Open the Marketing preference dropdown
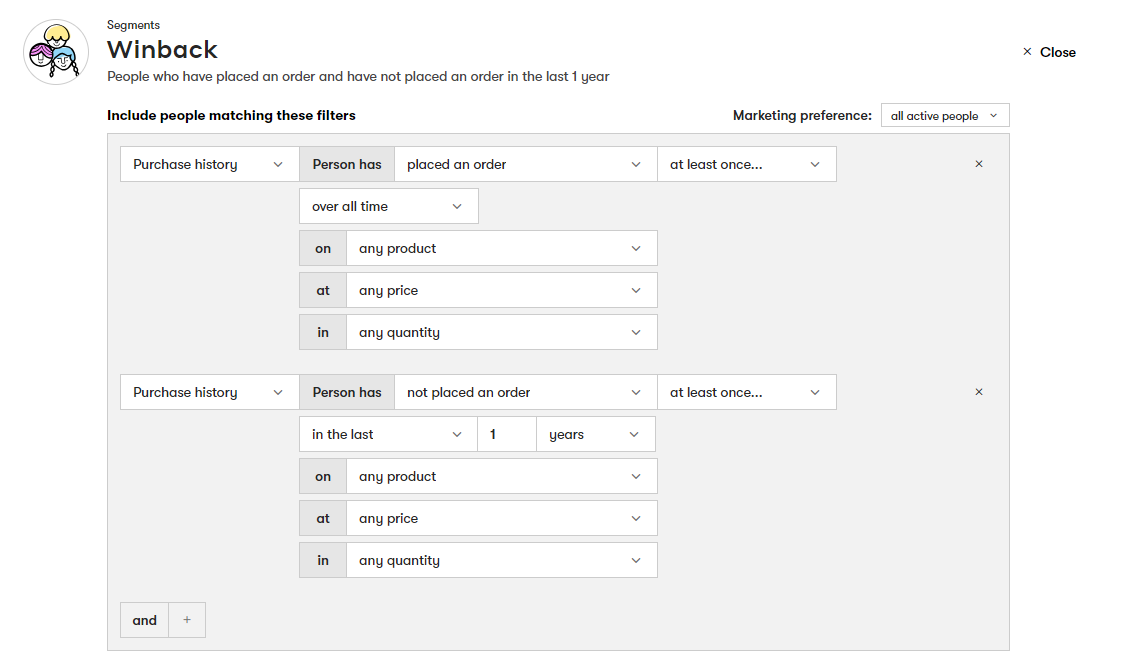 944,116
